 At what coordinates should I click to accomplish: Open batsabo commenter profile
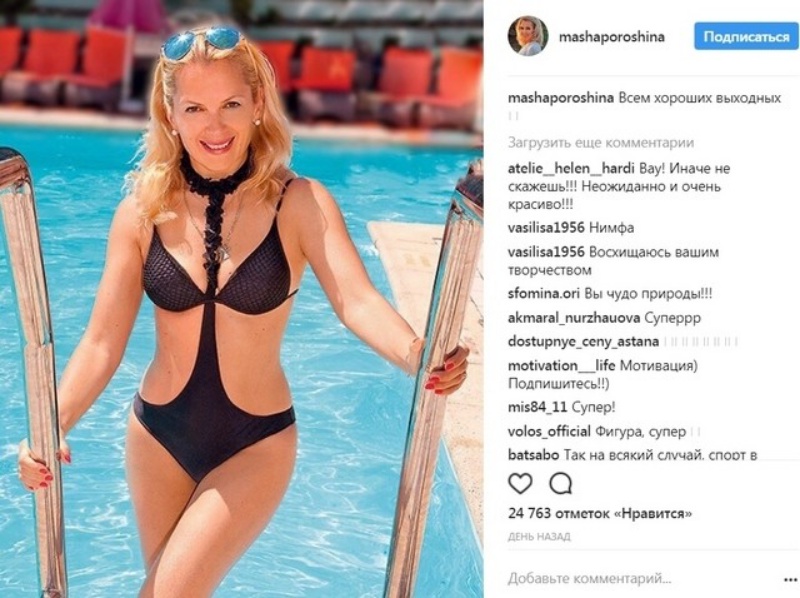533,454
